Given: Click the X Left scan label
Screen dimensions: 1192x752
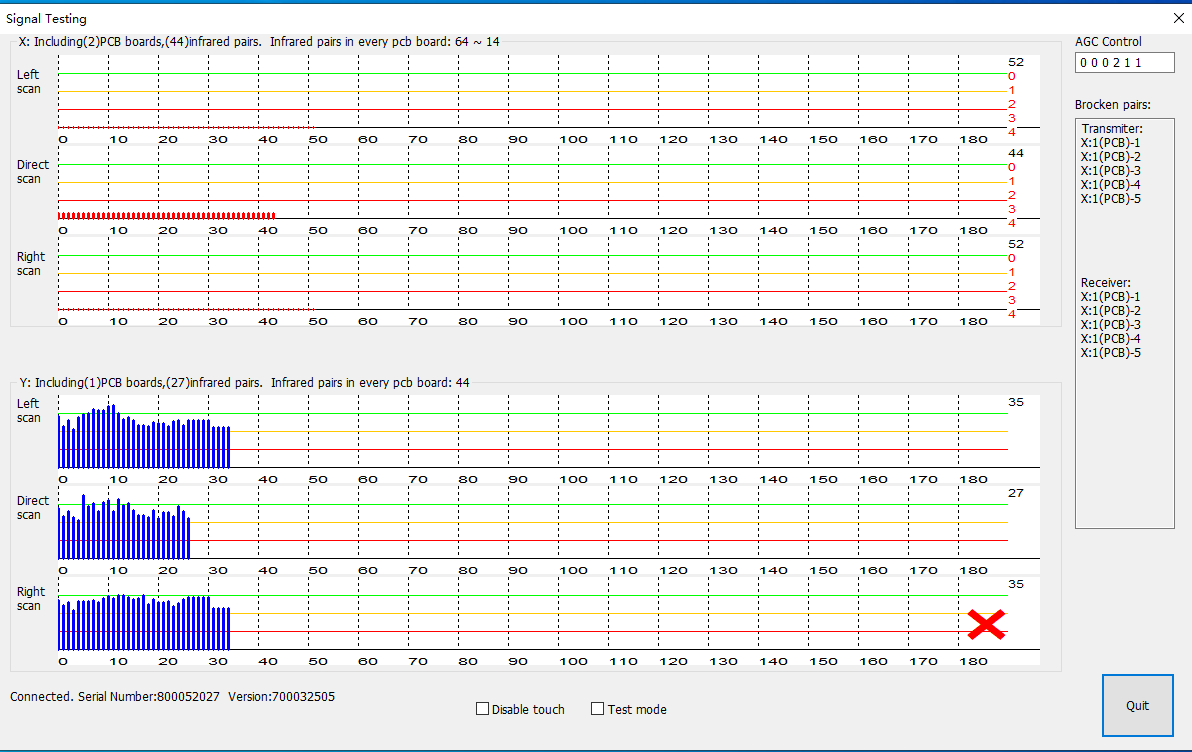Looking at the screenshot, I should click(29, 82).
